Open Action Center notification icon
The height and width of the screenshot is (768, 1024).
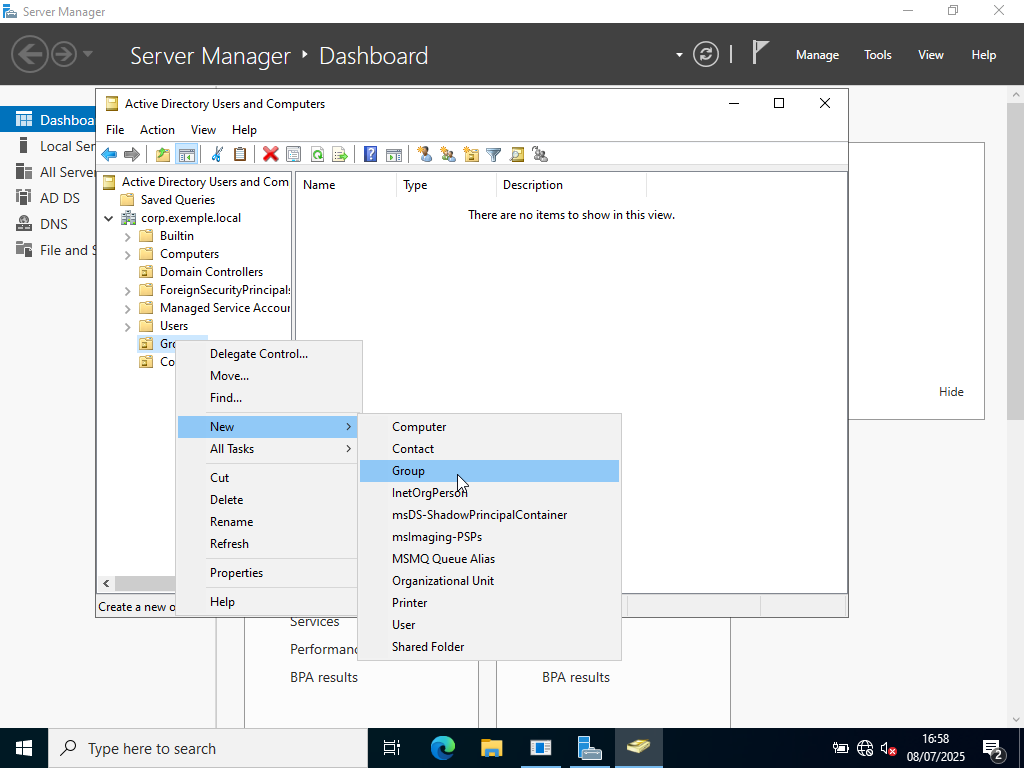point(993,749)
